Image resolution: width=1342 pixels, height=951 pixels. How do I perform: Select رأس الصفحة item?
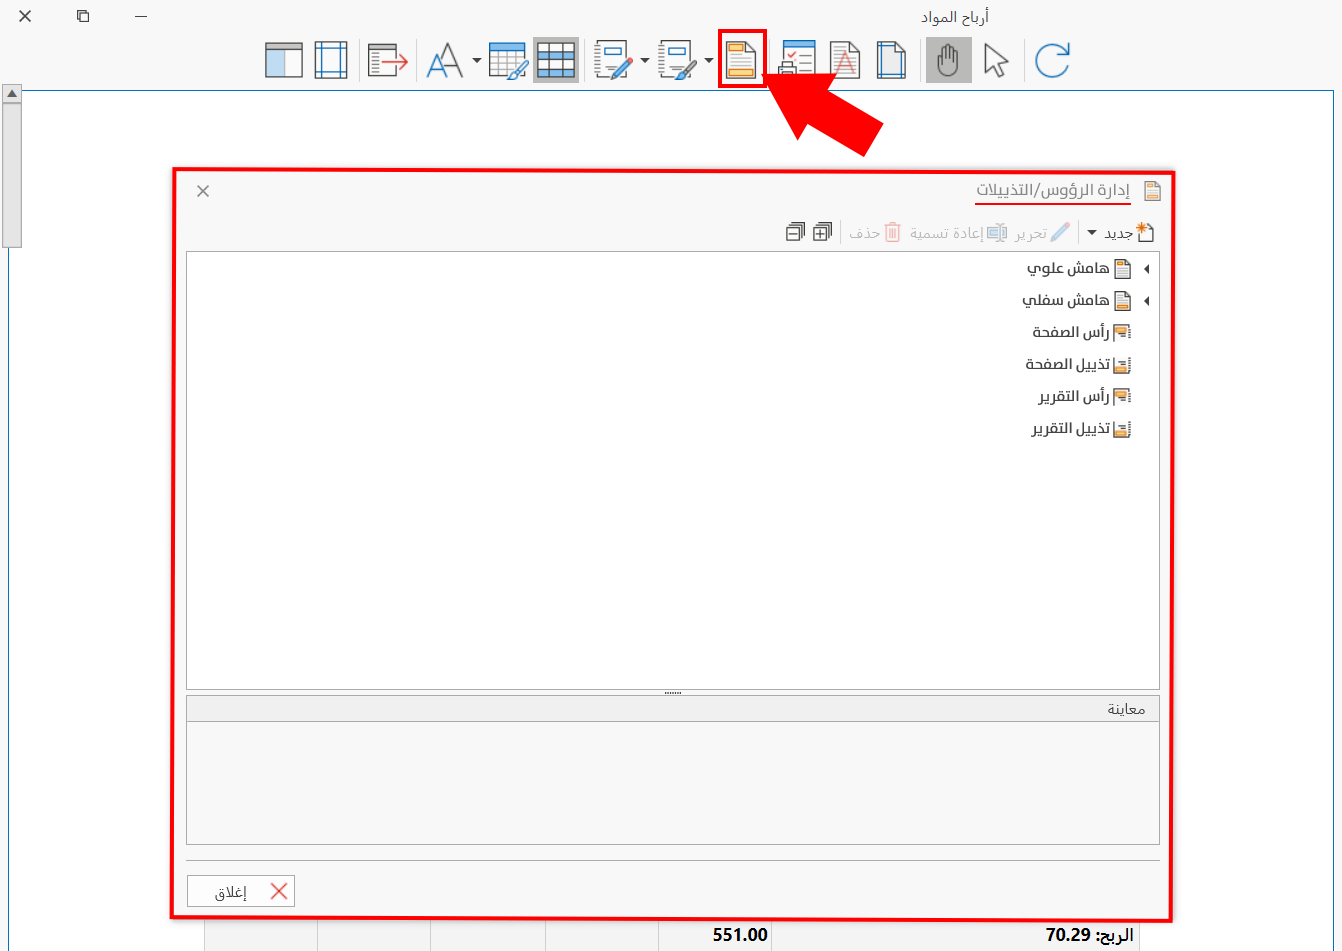coord(1082,333)
